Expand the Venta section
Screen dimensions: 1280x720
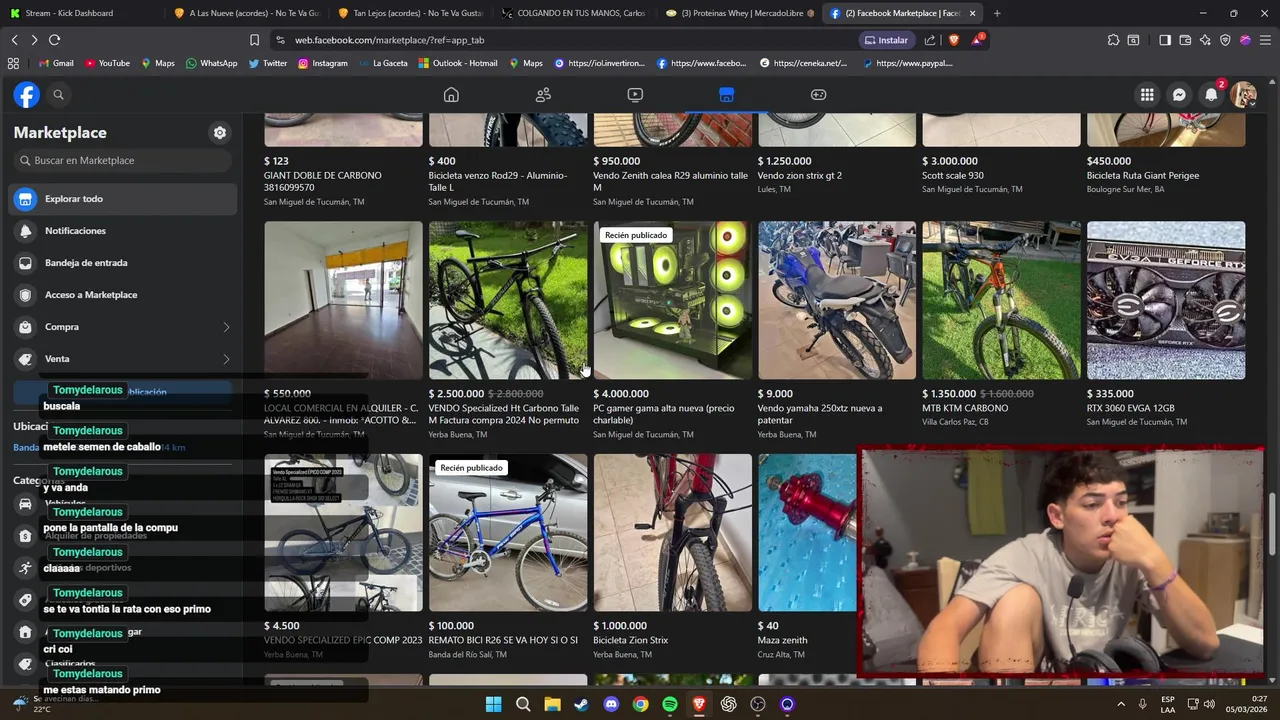pyautogui.click(x=125, y=359)
